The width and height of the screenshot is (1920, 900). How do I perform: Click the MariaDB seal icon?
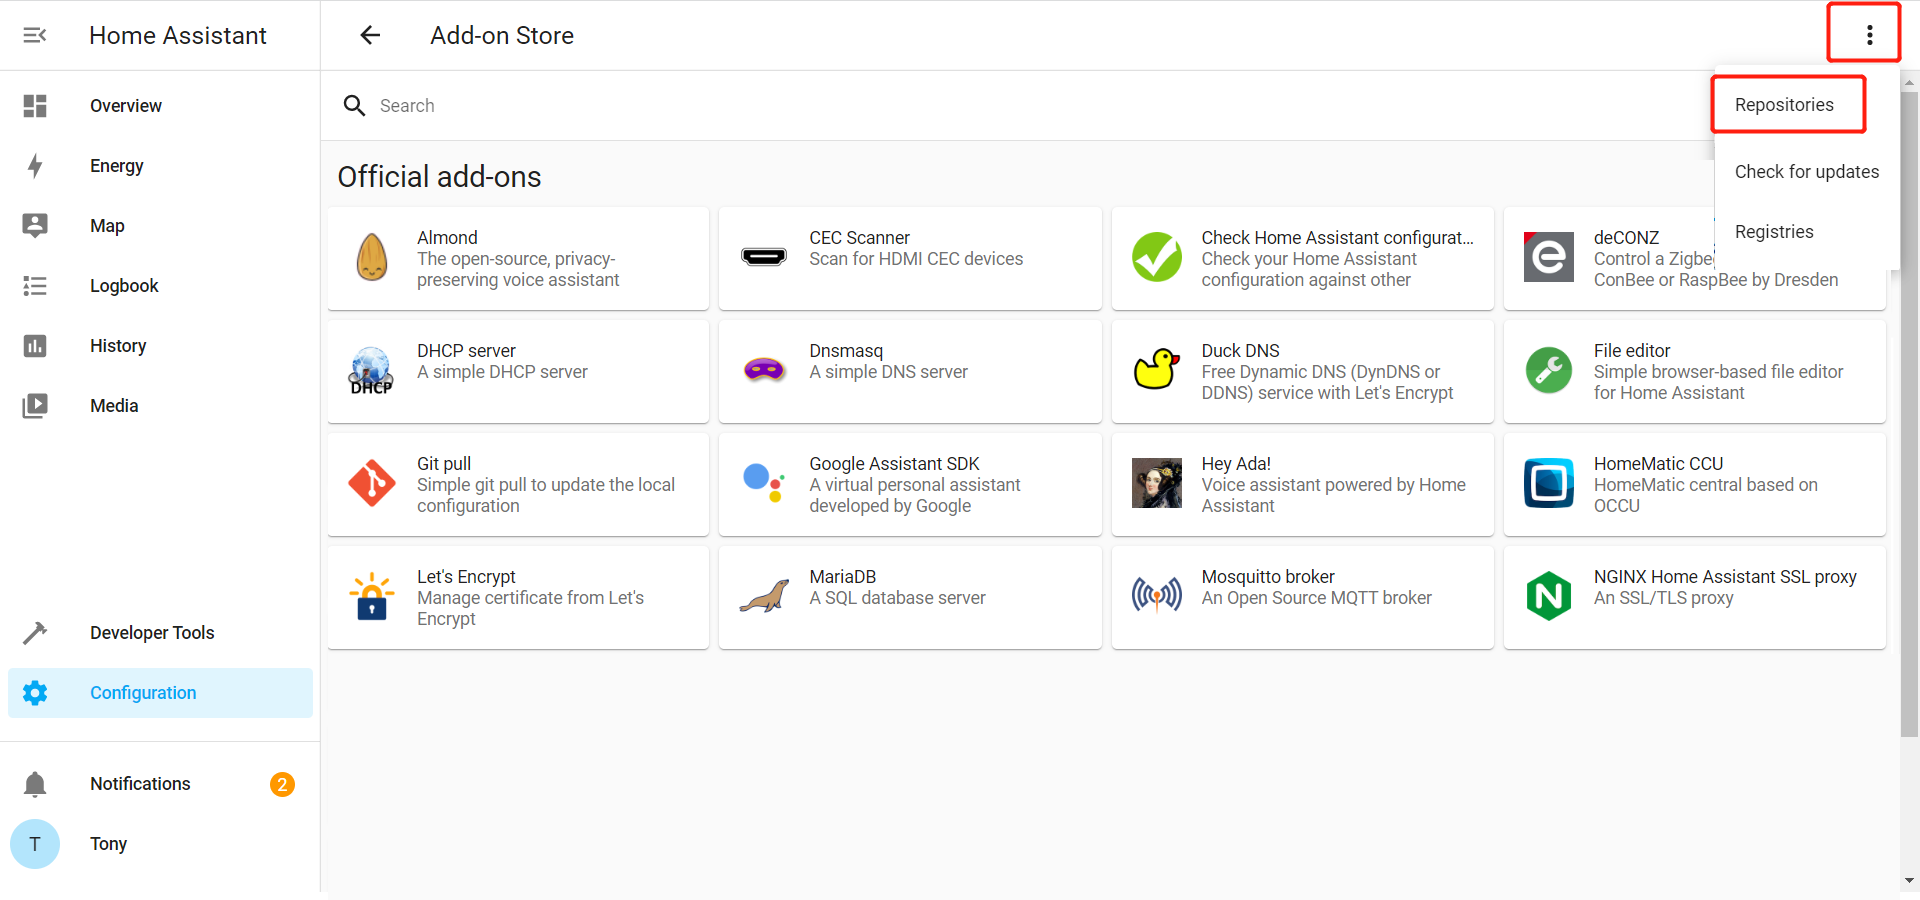[x=764, y=597]
